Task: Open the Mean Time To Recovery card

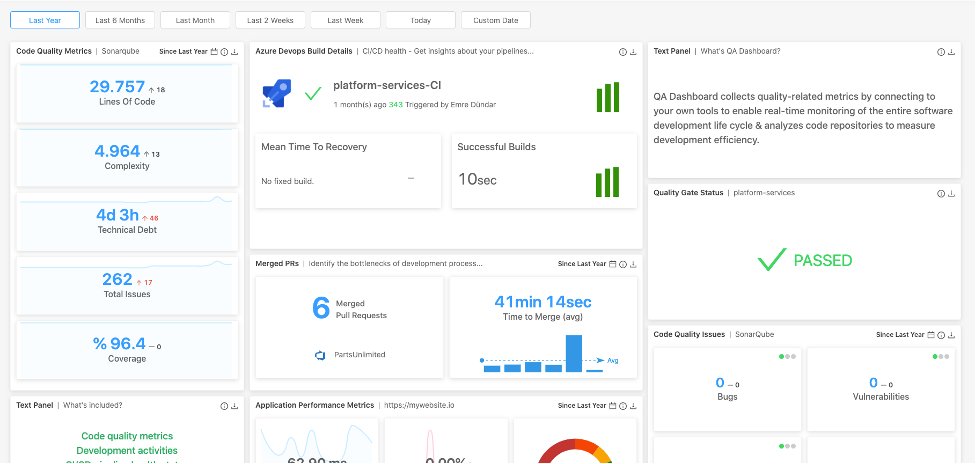Action: (x=348, y=171)
